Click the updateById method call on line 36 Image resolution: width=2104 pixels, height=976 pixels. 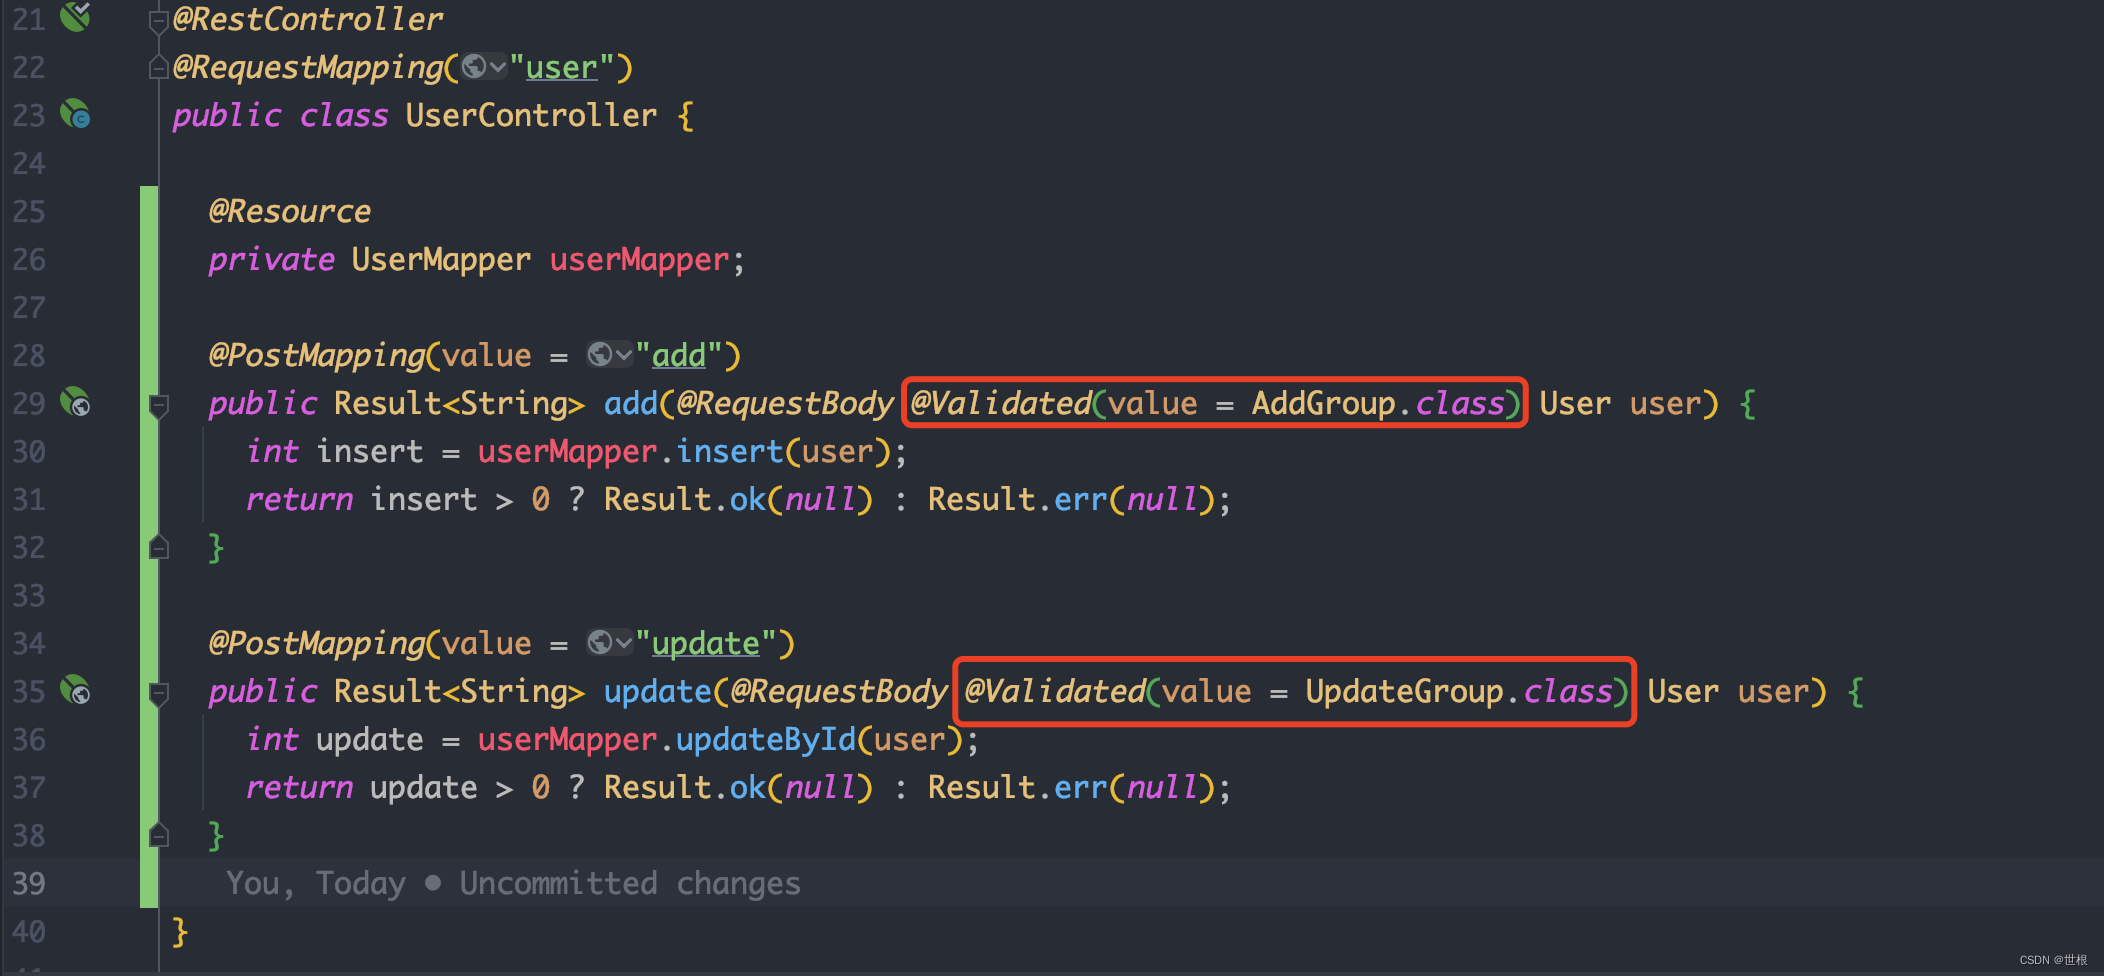coord(766,740)
